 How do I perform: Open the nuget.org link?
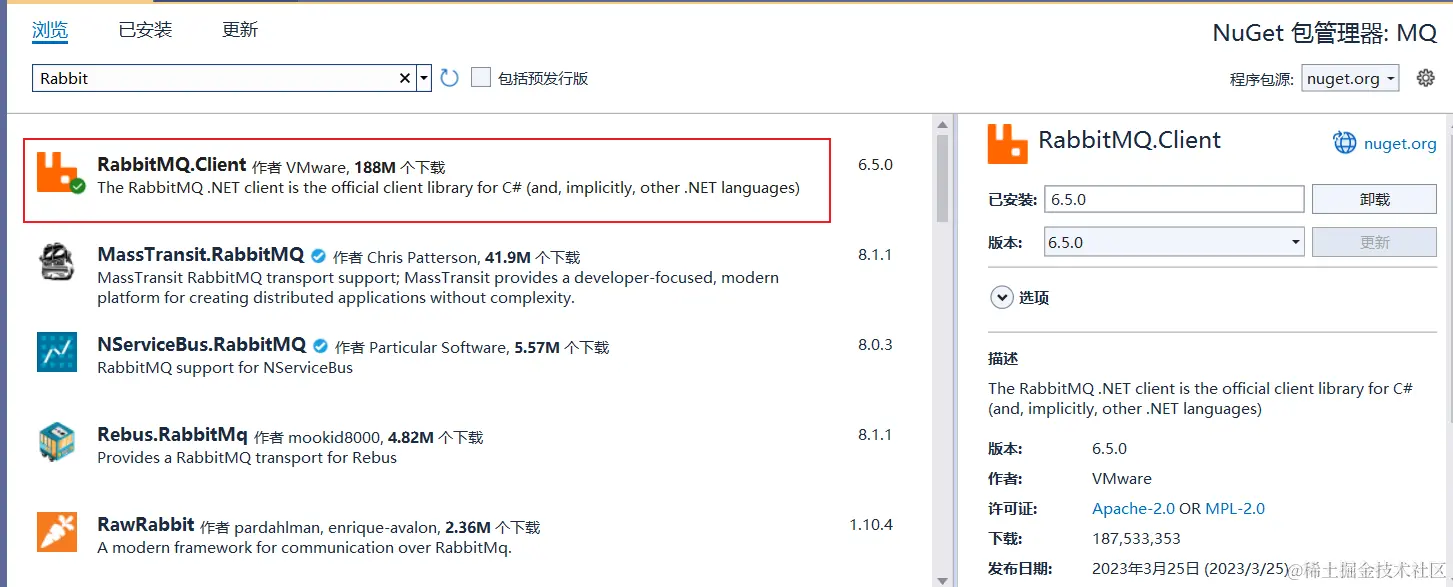(x=1399, y=144)
